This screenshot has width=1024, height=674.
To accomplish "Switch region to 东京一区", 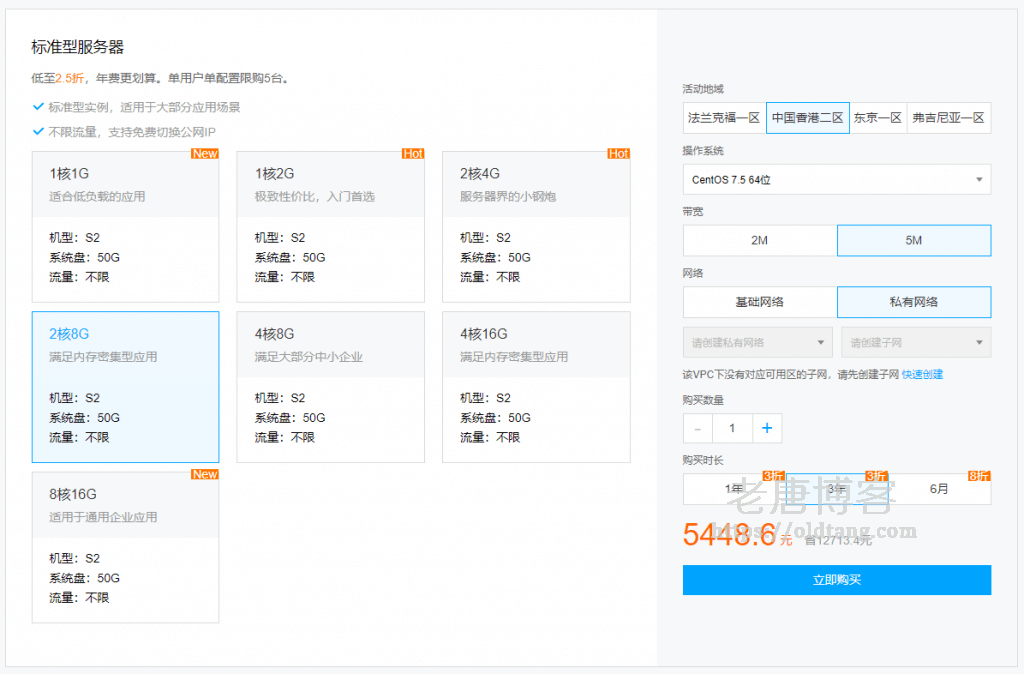I will pyautogui.click(x=878, y=118).
